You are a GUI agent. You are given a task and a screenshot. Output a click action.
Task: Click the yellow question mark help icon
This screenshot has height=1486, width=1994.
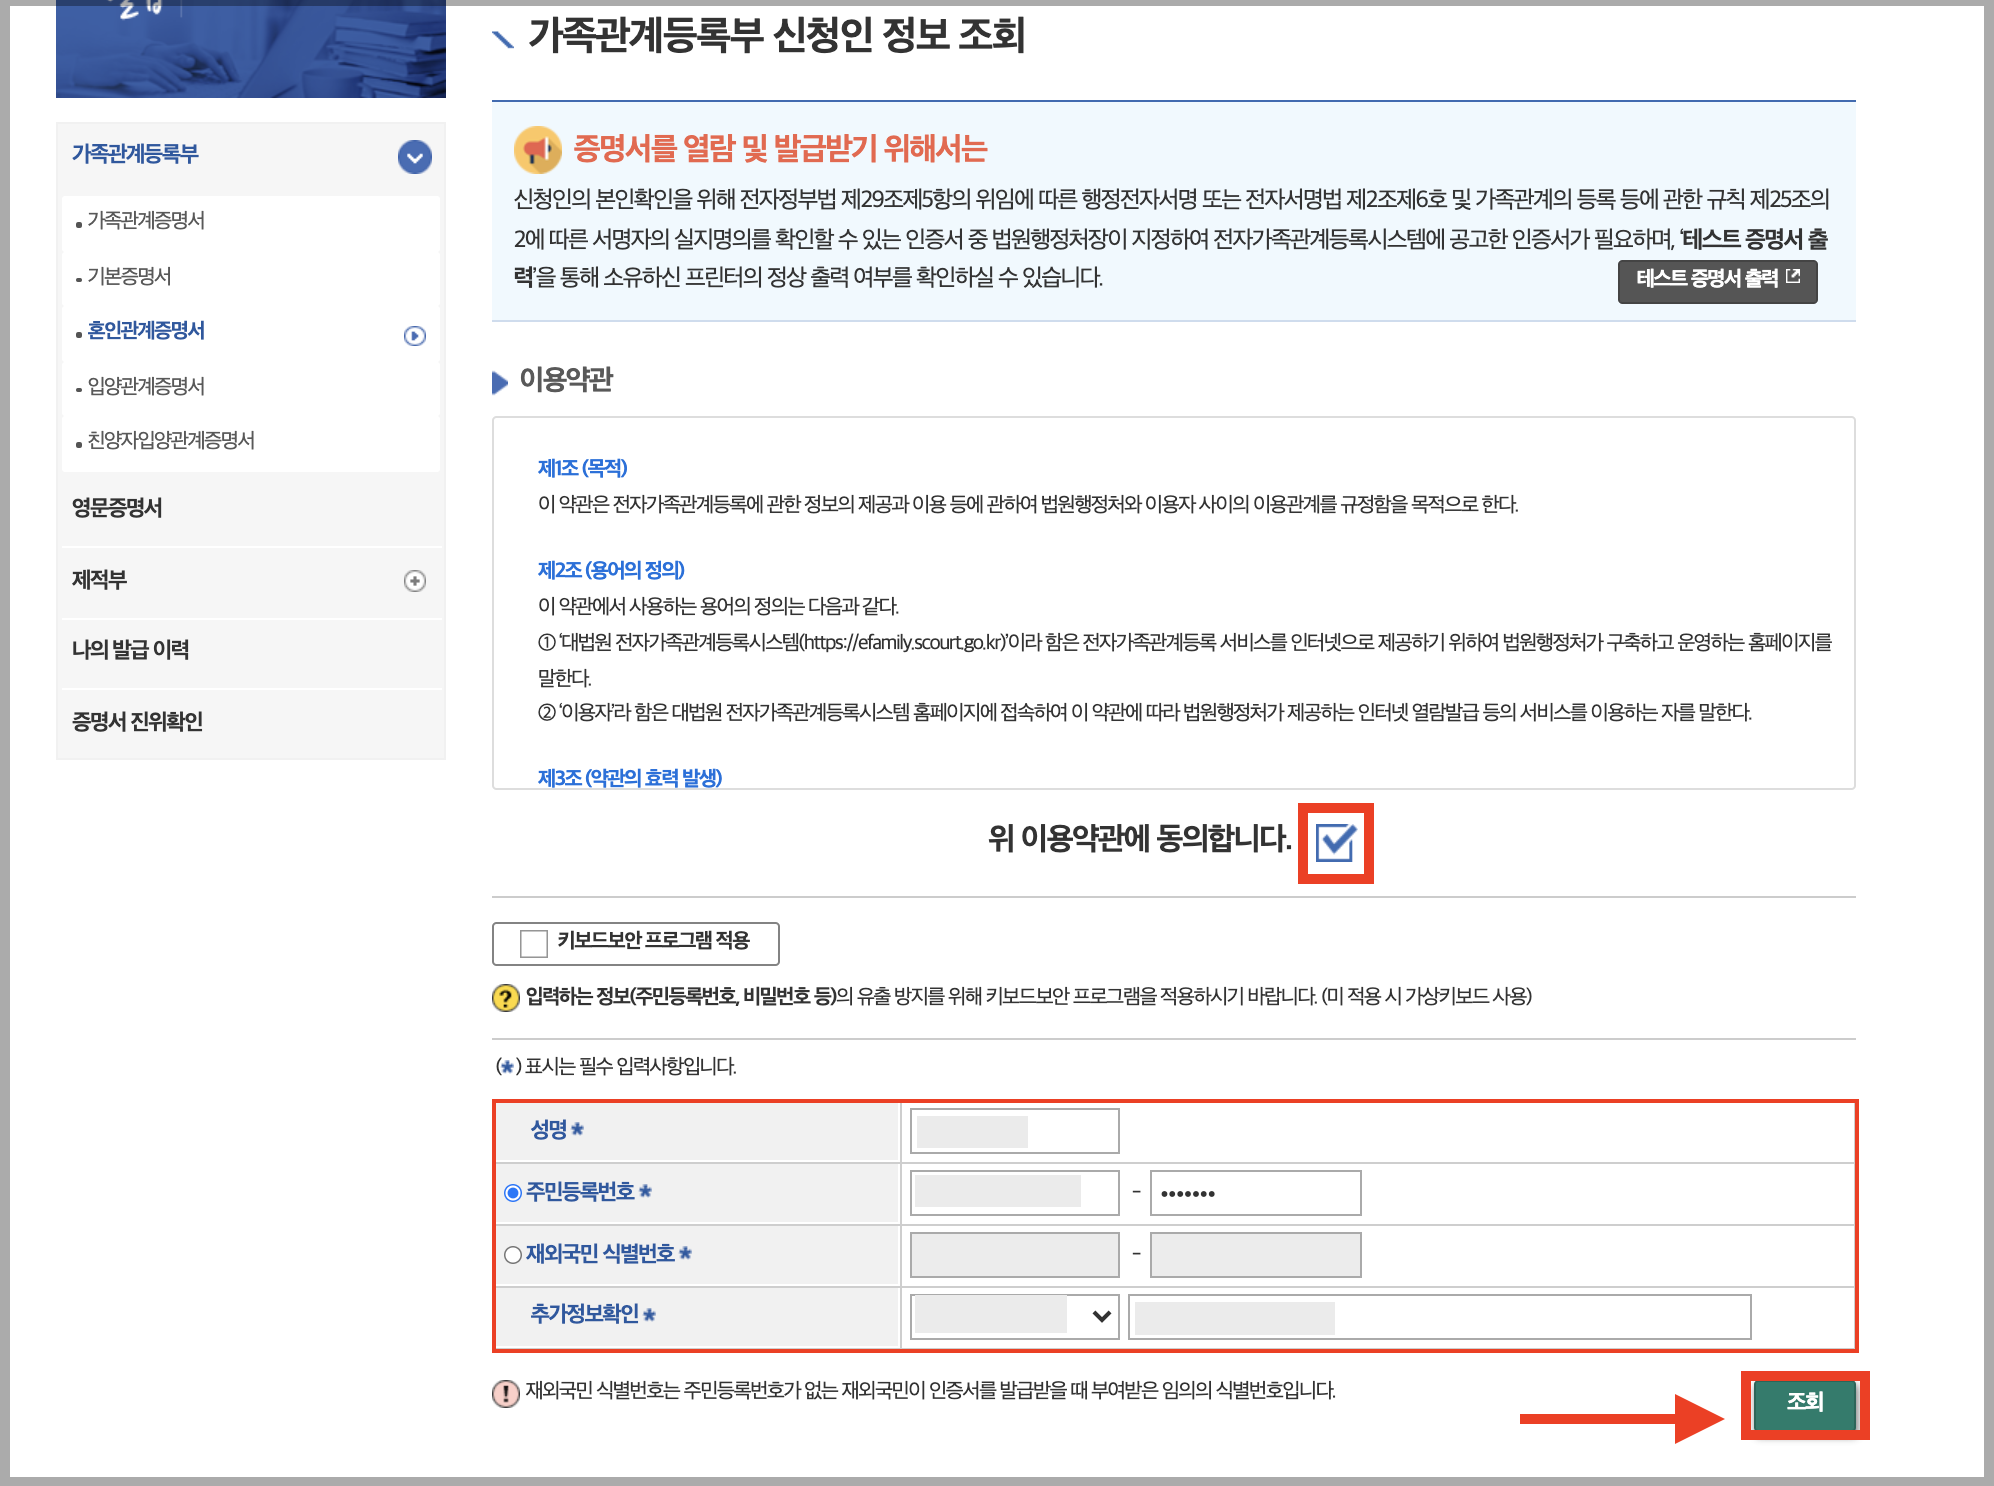tap(506, 997)
